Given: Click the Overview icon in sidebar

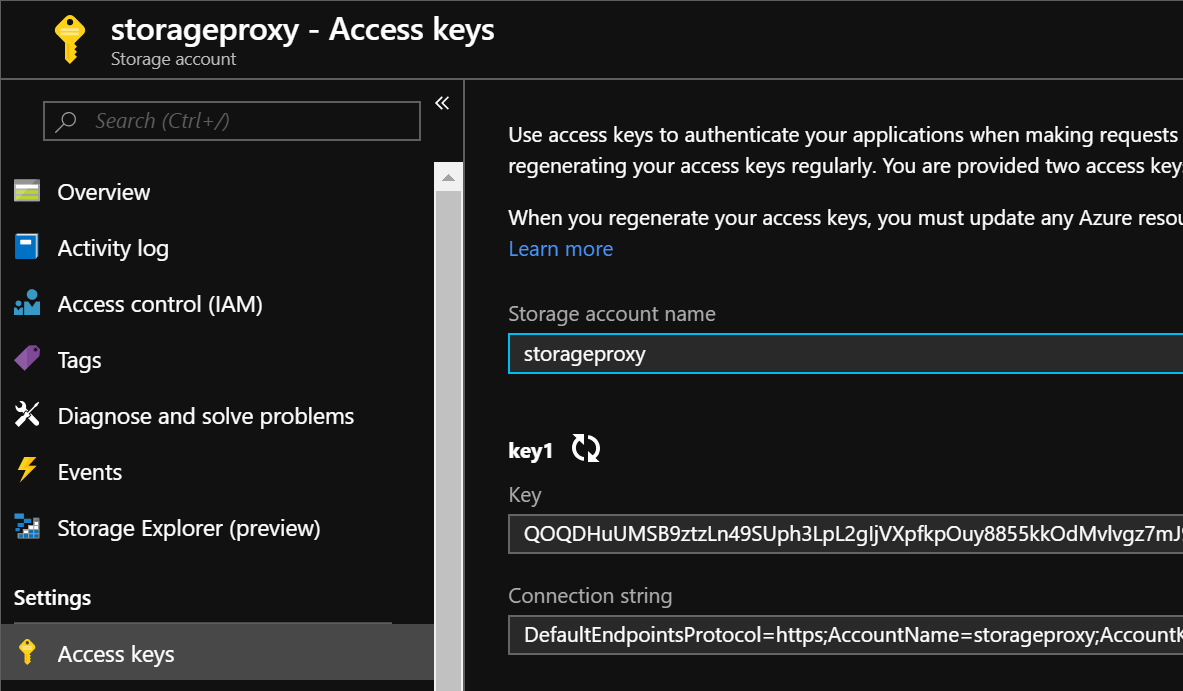Looking at the screenshot, I should (x=27, y=192).
